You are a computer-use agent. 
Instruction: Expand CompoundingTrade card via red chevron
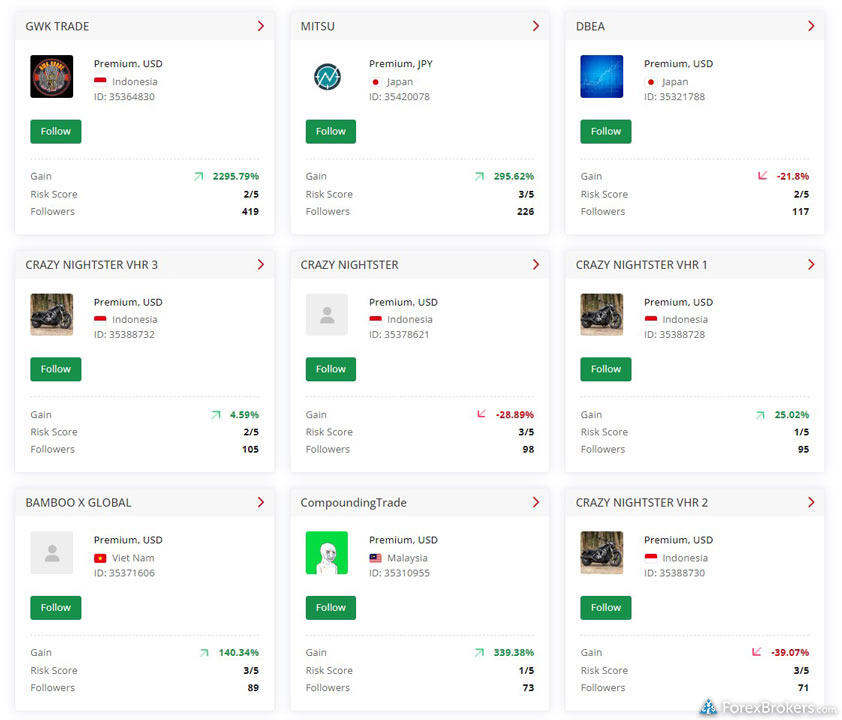pos(536,502)
